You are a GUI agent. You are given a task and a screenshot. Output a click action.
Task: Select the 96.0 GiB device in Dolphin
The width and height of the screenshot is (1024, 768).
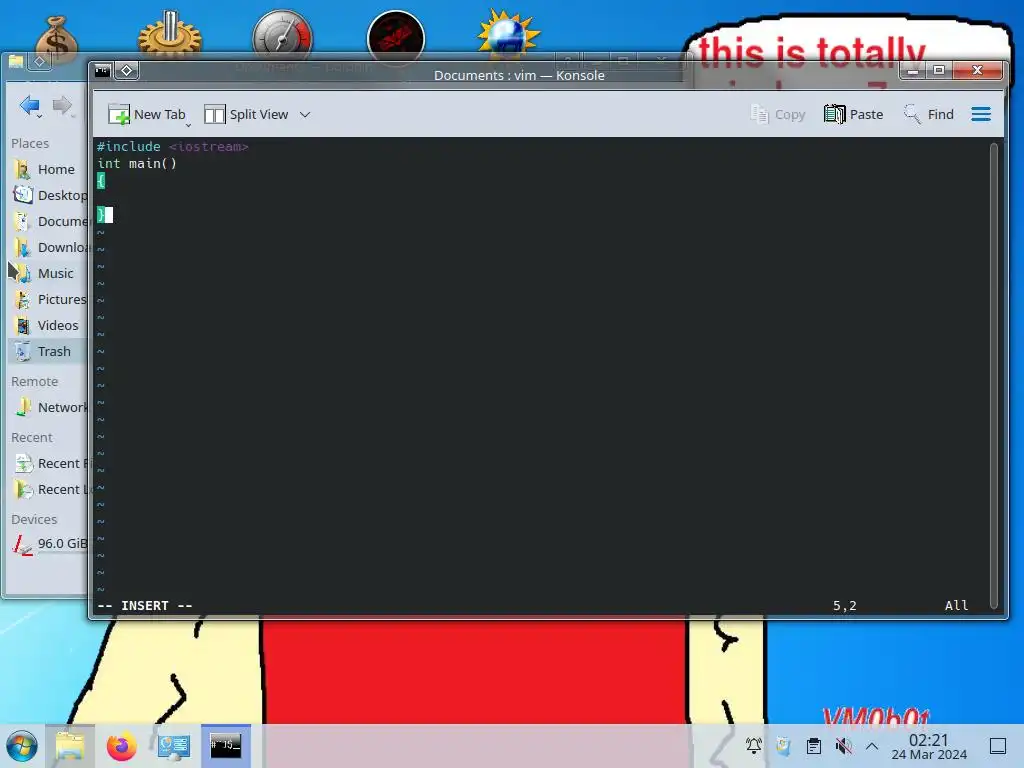(49, 543)
